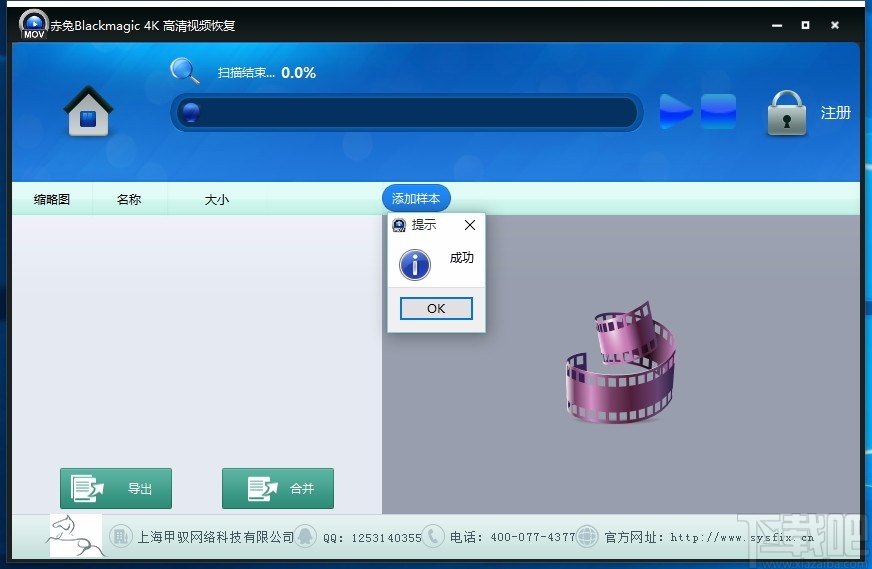
Task: Click the film reel preview image
Action: [621, 362]
